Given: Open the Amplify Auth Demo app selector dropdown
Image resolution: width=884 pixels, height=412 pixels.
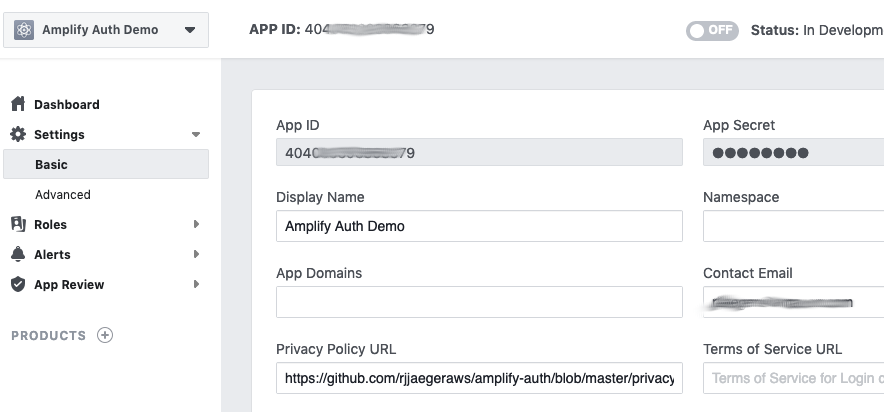Looking at the screenshot, I should click(106, 30).
